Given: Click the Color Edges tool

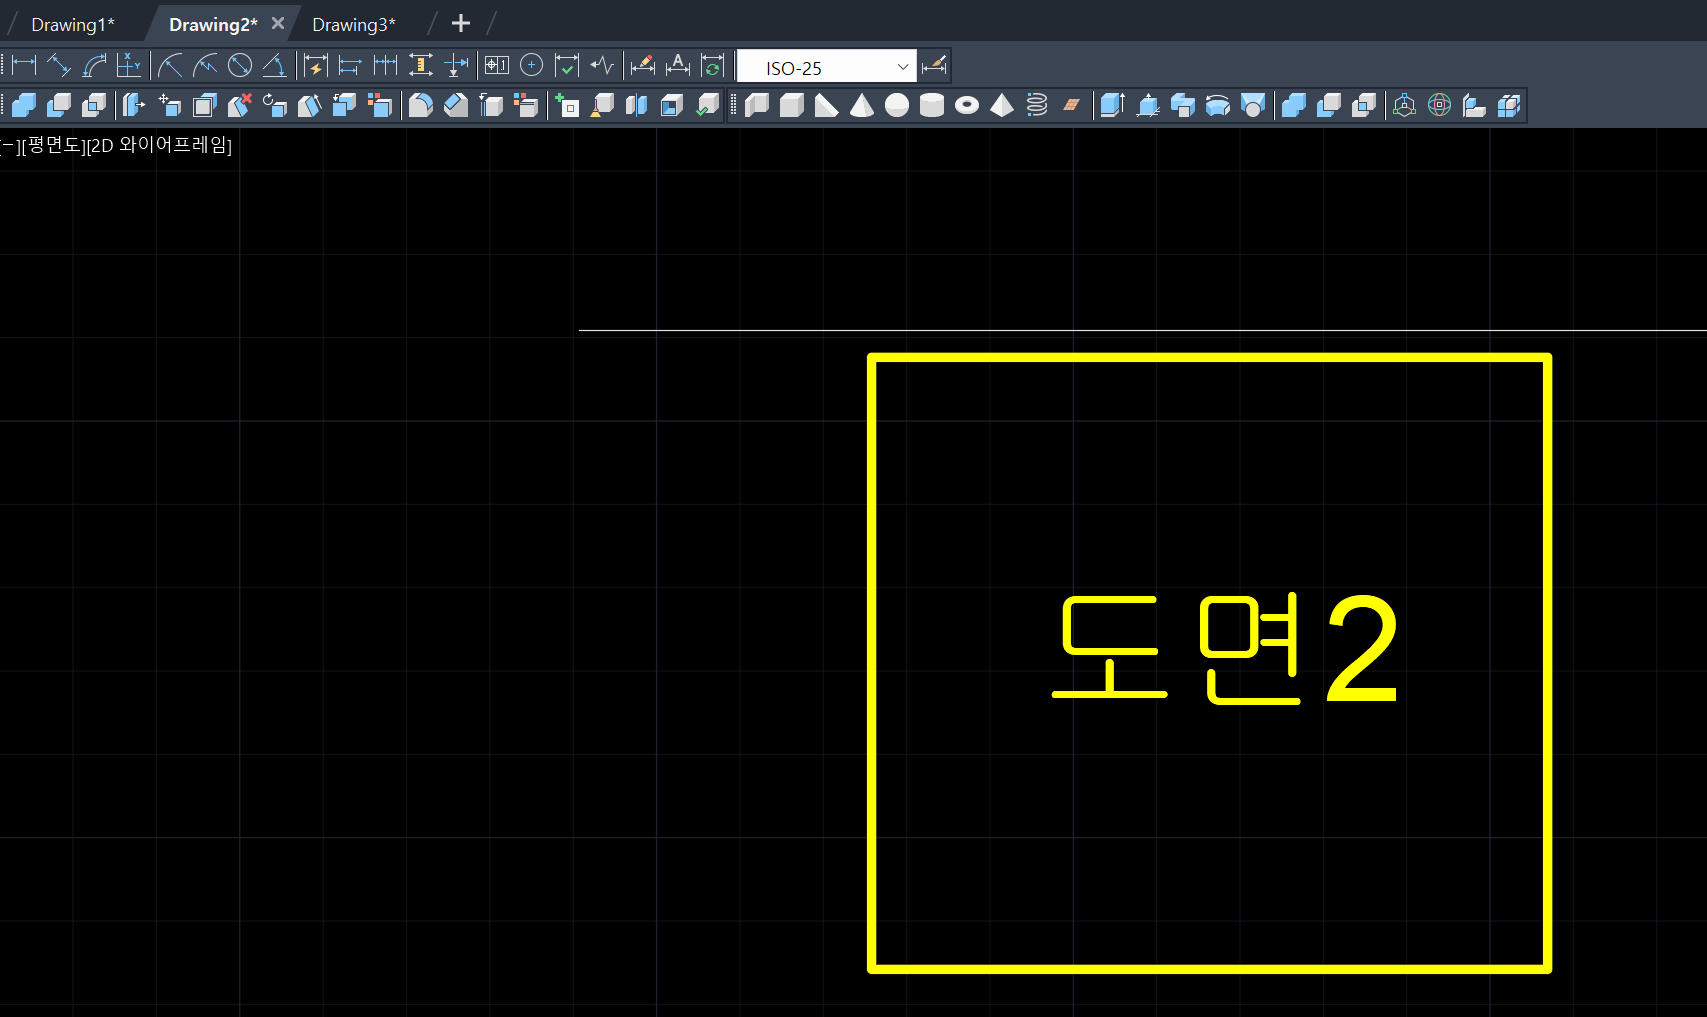Looking at the screenshot, I should [526, 105].
